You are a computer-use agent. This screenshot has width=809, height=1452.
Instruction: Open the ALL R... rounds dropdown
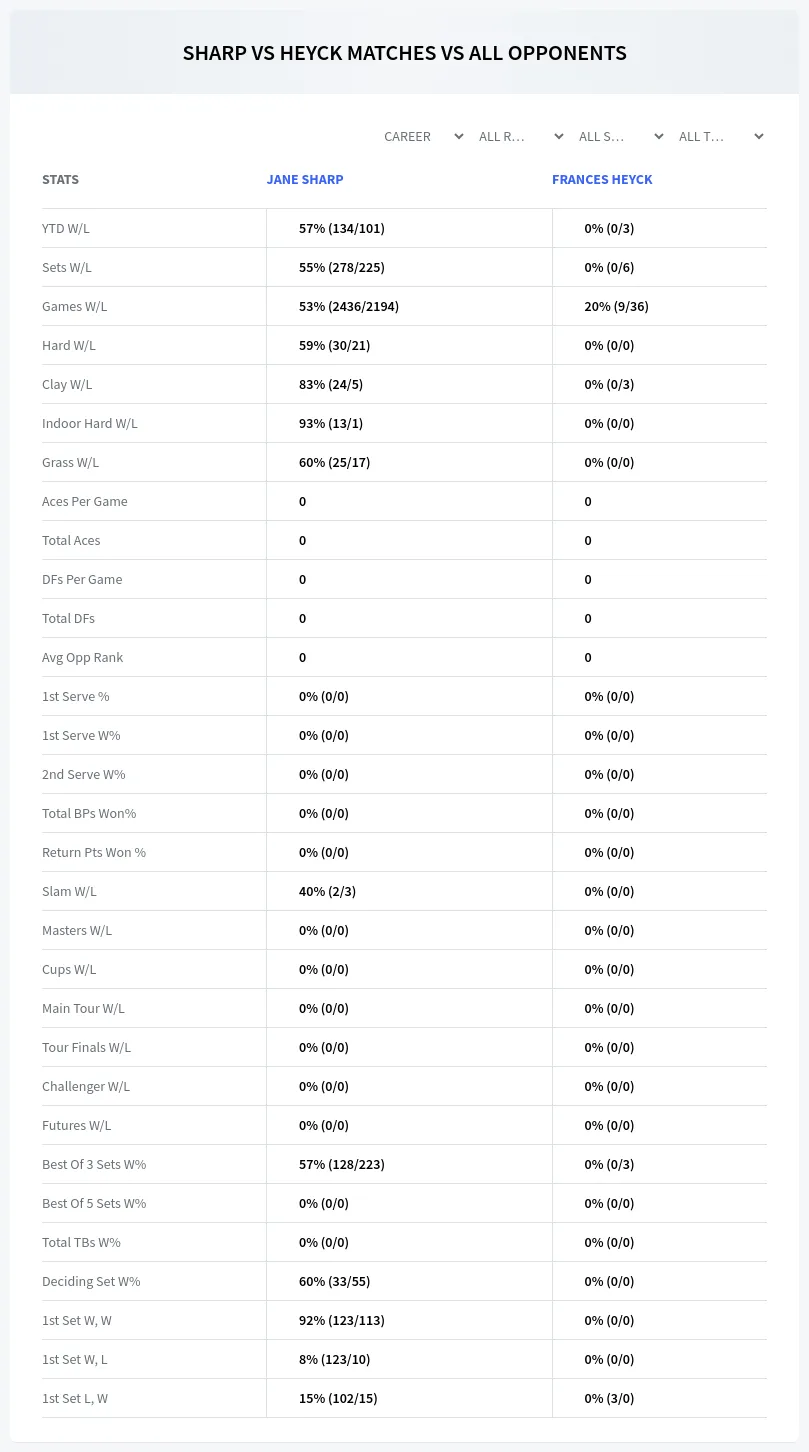click(520, 136)
